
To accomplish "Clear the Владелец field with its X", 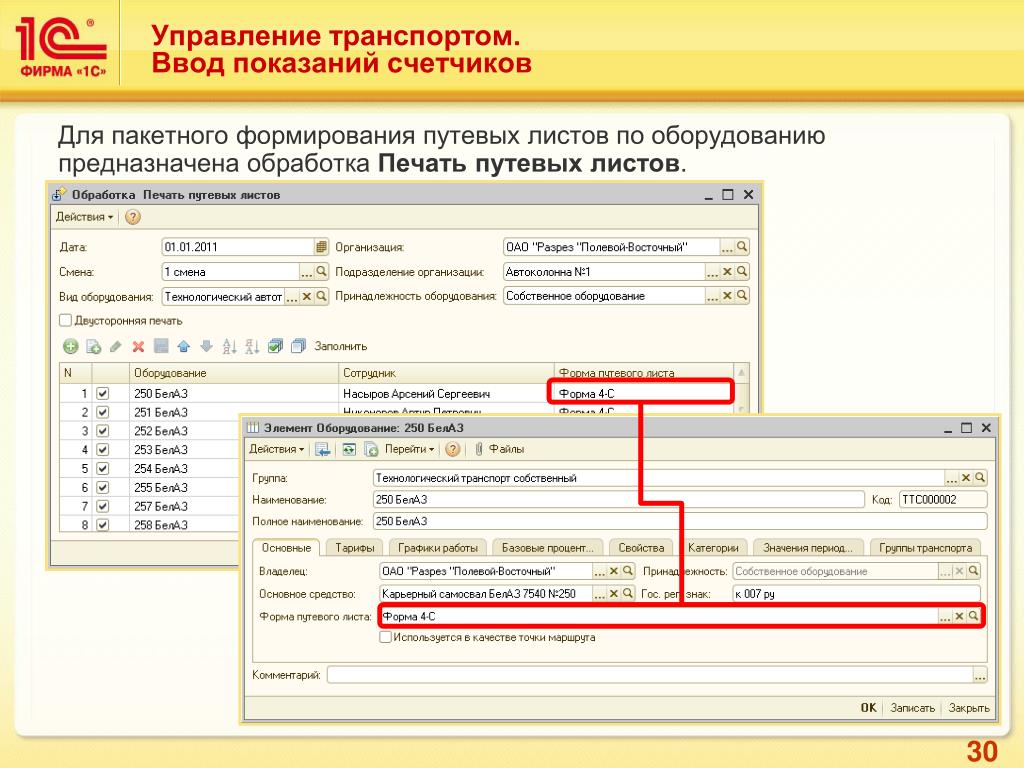I will coord(614,571).
